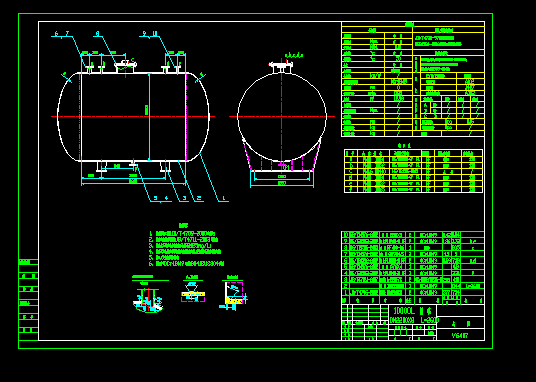Select the bottom drain nozzle in the side view
This screenshot has height=382, width=536.
click(x=133, y=165)
